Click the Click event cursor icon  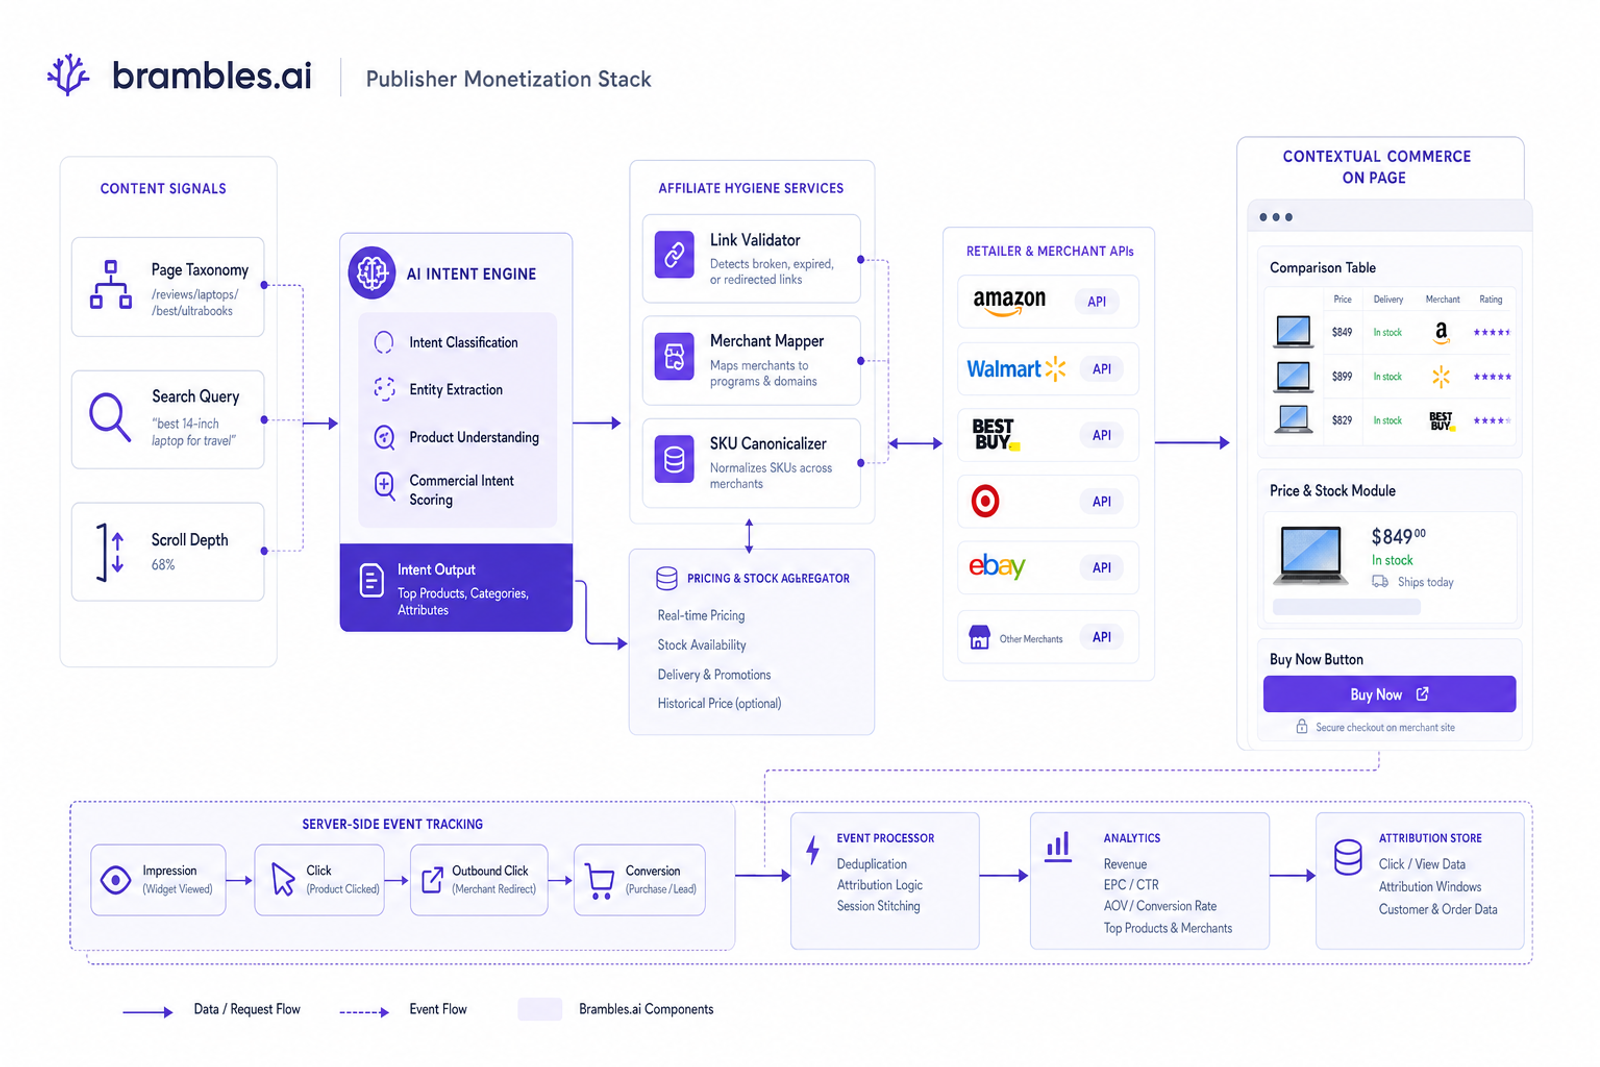(x=283, y=880)
